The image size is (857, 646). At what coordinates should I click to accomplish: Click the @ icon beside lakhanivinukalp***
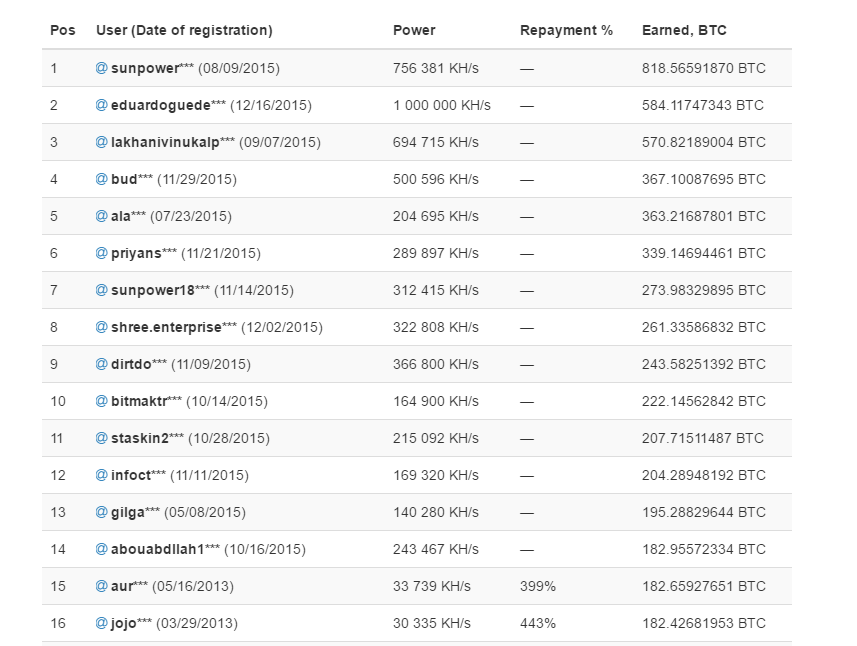(x=101, y=142)
